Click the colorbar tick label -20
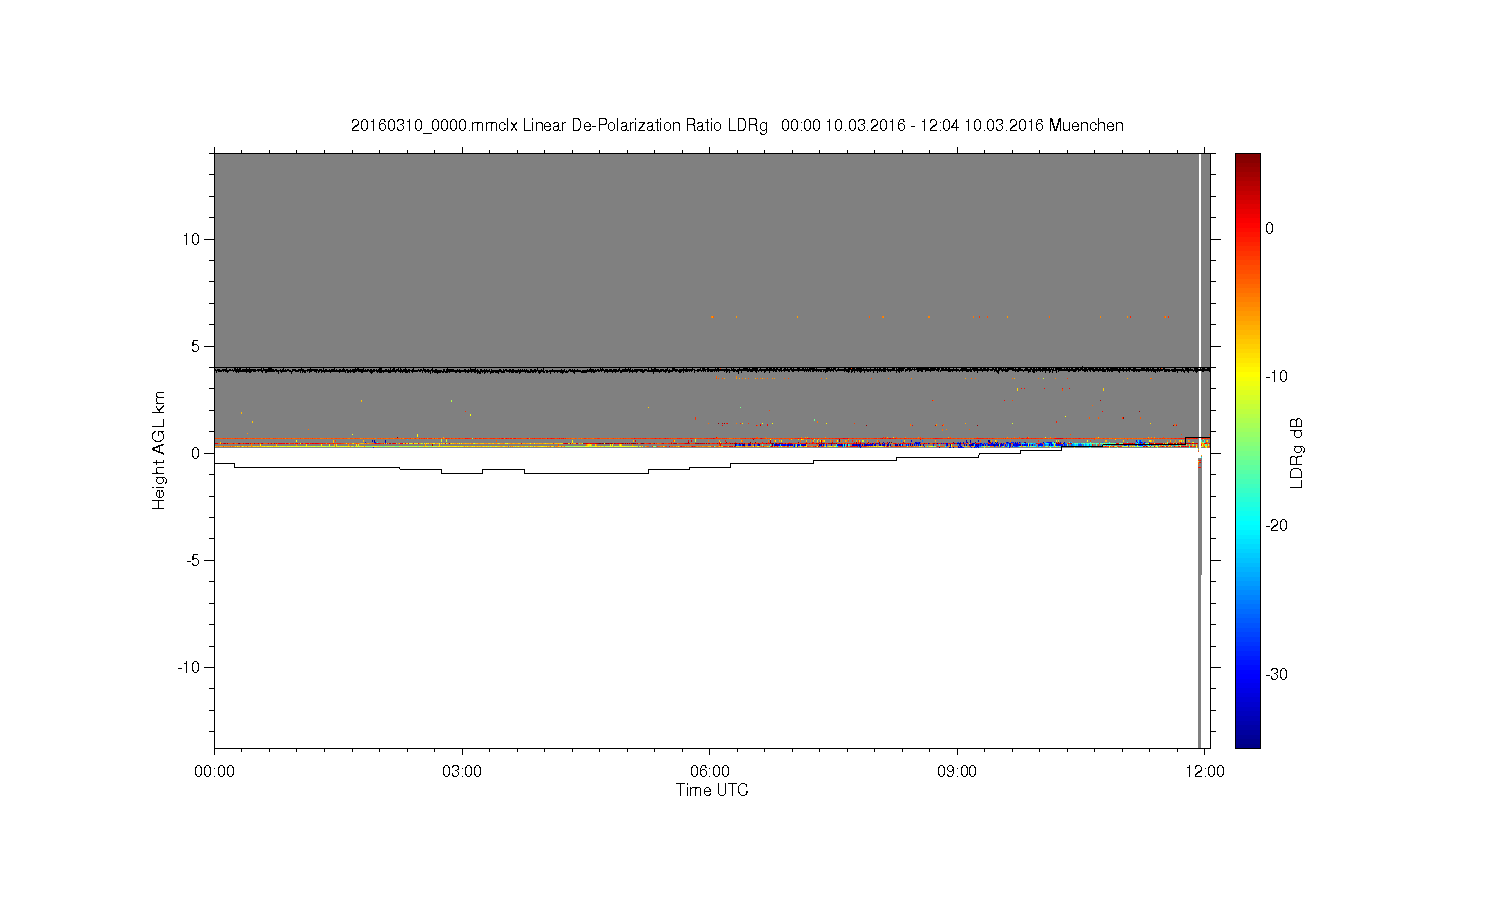 coord(1276,525)
